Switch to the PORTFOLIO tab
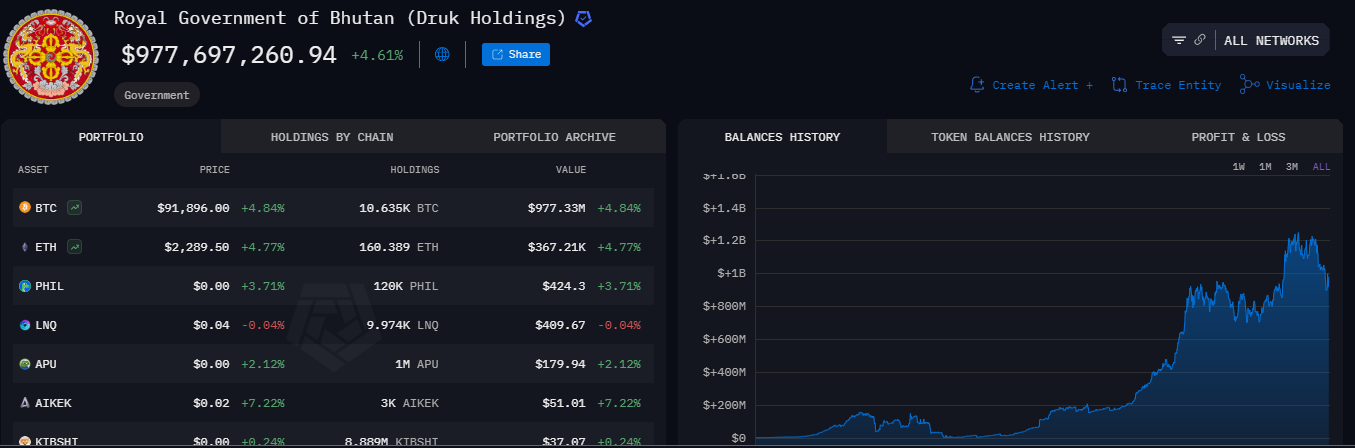This screenshot has height=448, width=1355. click(111, 137)
